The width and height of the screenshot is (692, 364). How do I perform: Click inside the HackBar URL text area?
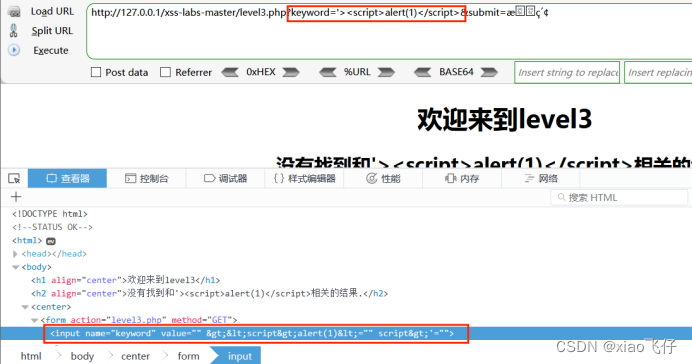tap(389, 32)
